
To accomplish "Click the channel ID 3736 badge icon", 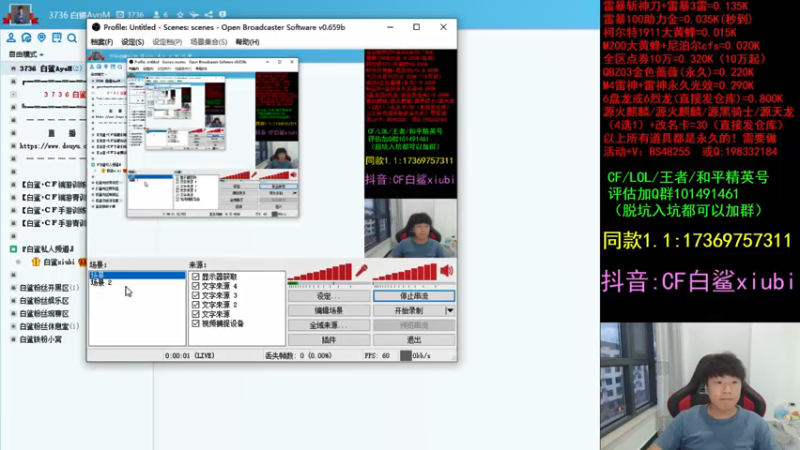I will (x=120, y=15).
